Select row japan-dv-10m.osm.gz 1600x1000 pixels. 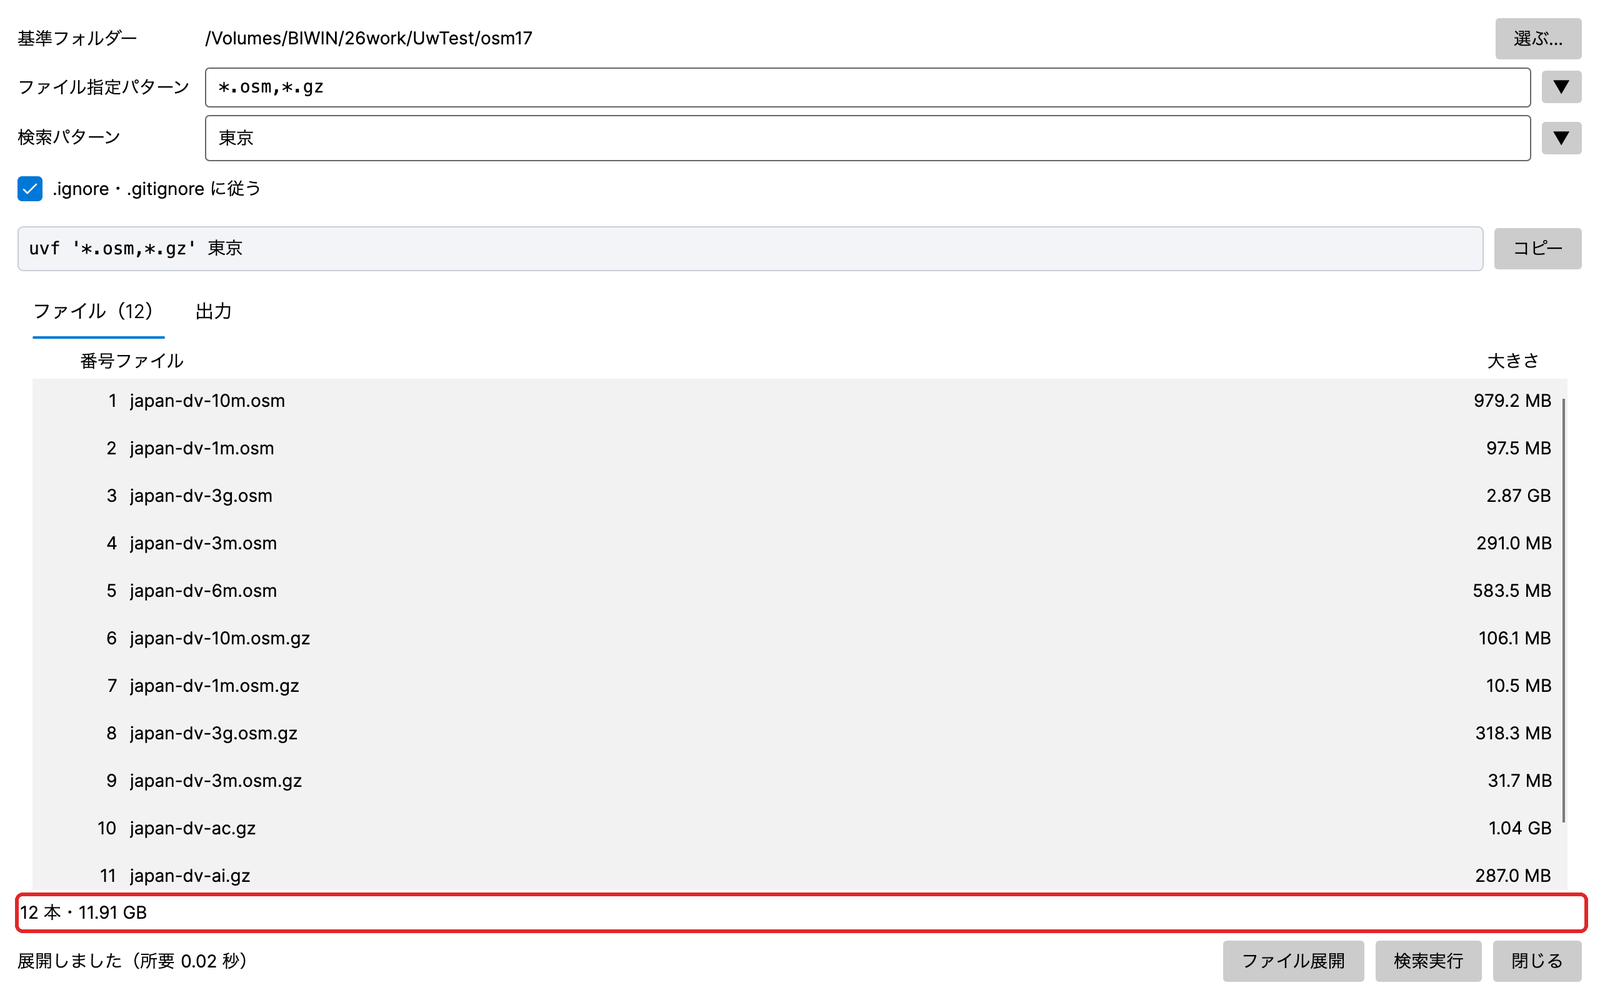[x=798, y=638]
